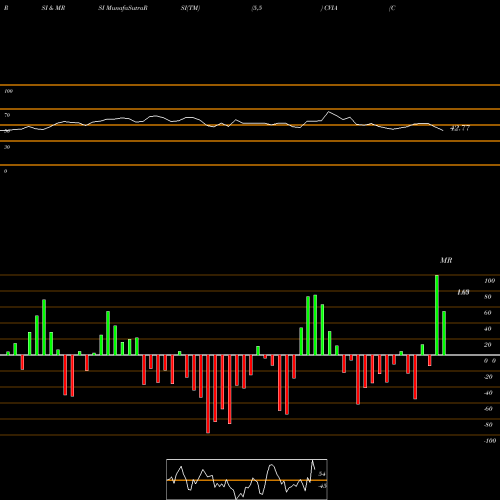Click the '-20' label on MR axis
500x500 pixels.
tap(488, 377)
